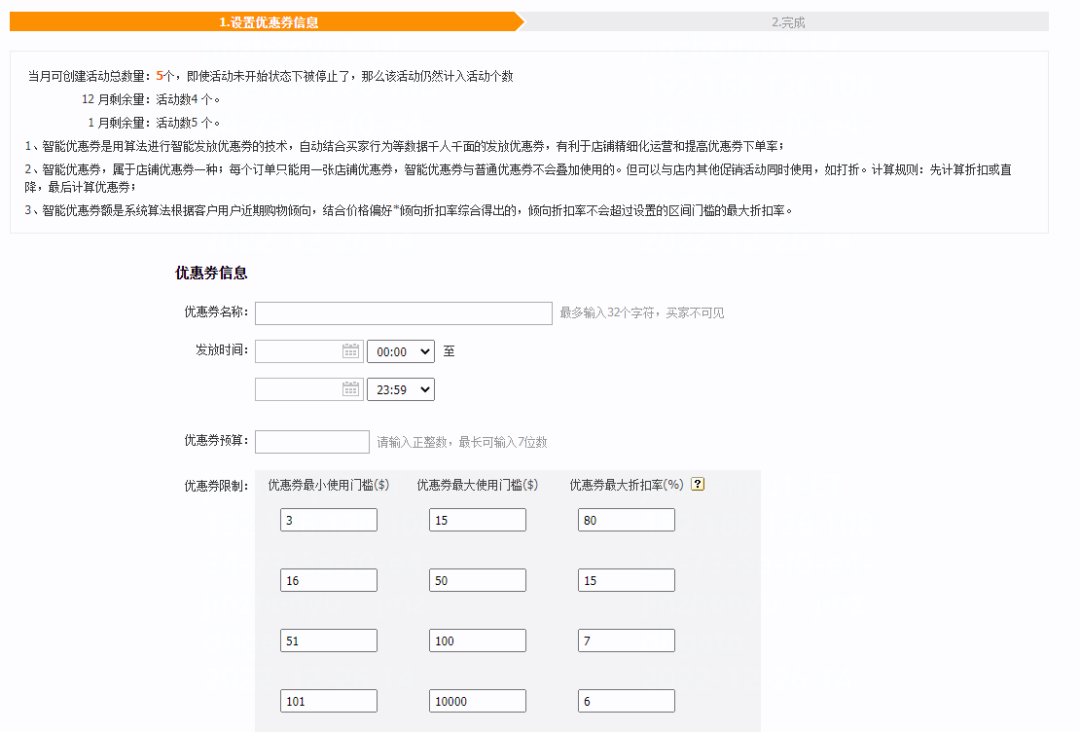Screen dimensions: 1080x732
Task: Open the 23:59 end time dropdown
Action: click(400, 389)
